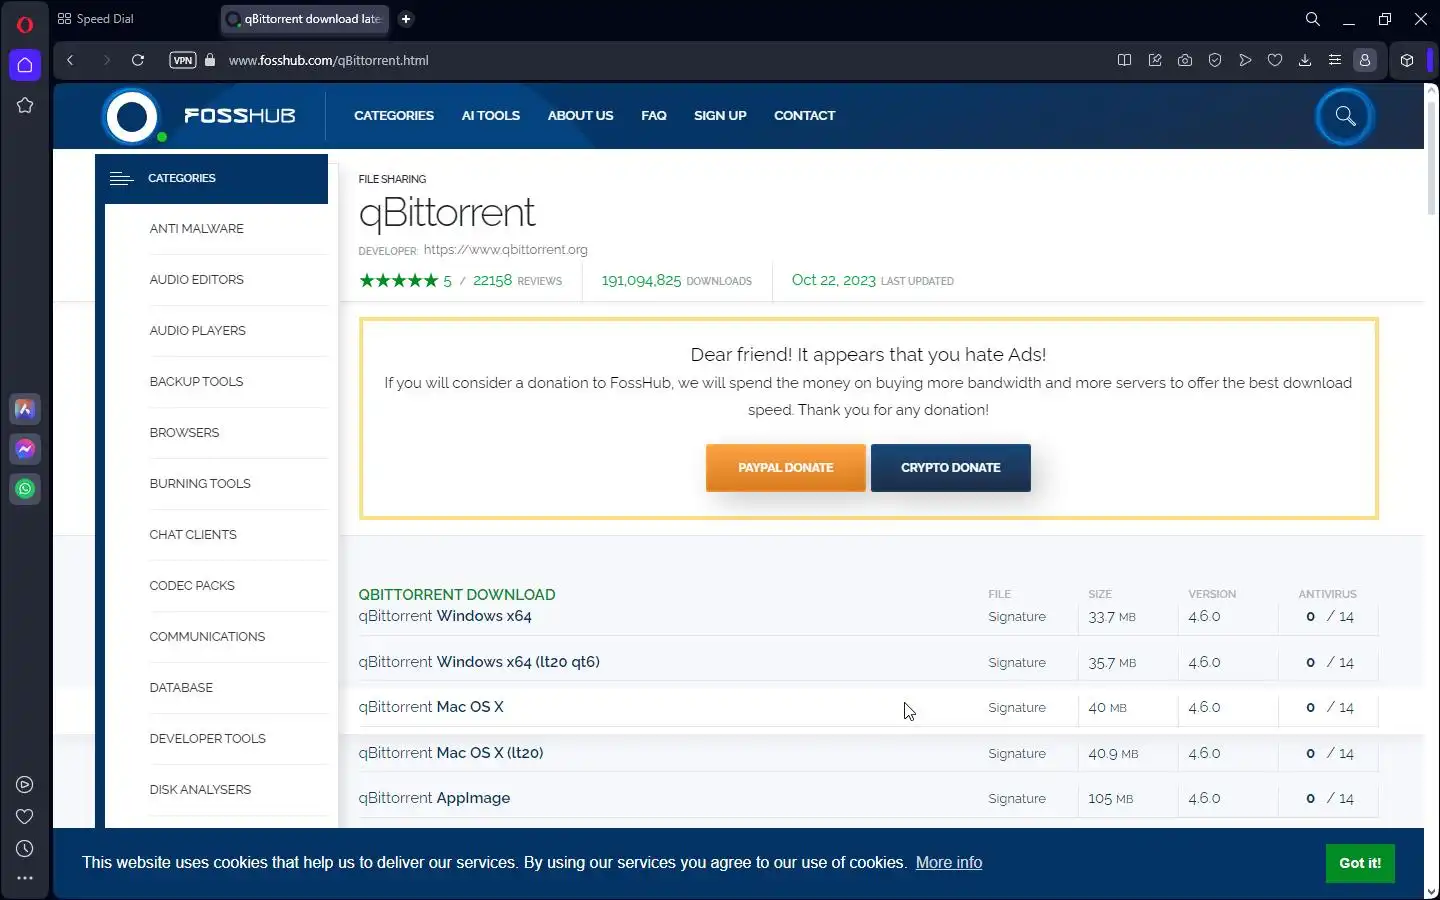
Task: Click the CRYPTO DONATE button
Action: click(951, 468)
